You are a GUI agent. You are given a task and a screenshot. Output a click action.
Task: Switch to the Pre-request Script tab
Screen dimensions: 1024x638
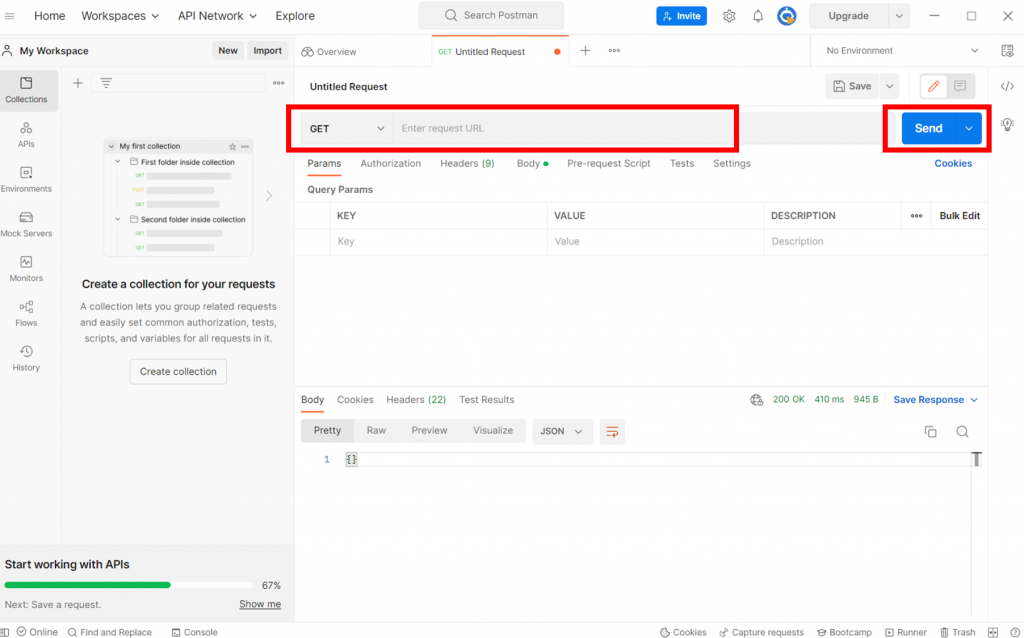609,163
